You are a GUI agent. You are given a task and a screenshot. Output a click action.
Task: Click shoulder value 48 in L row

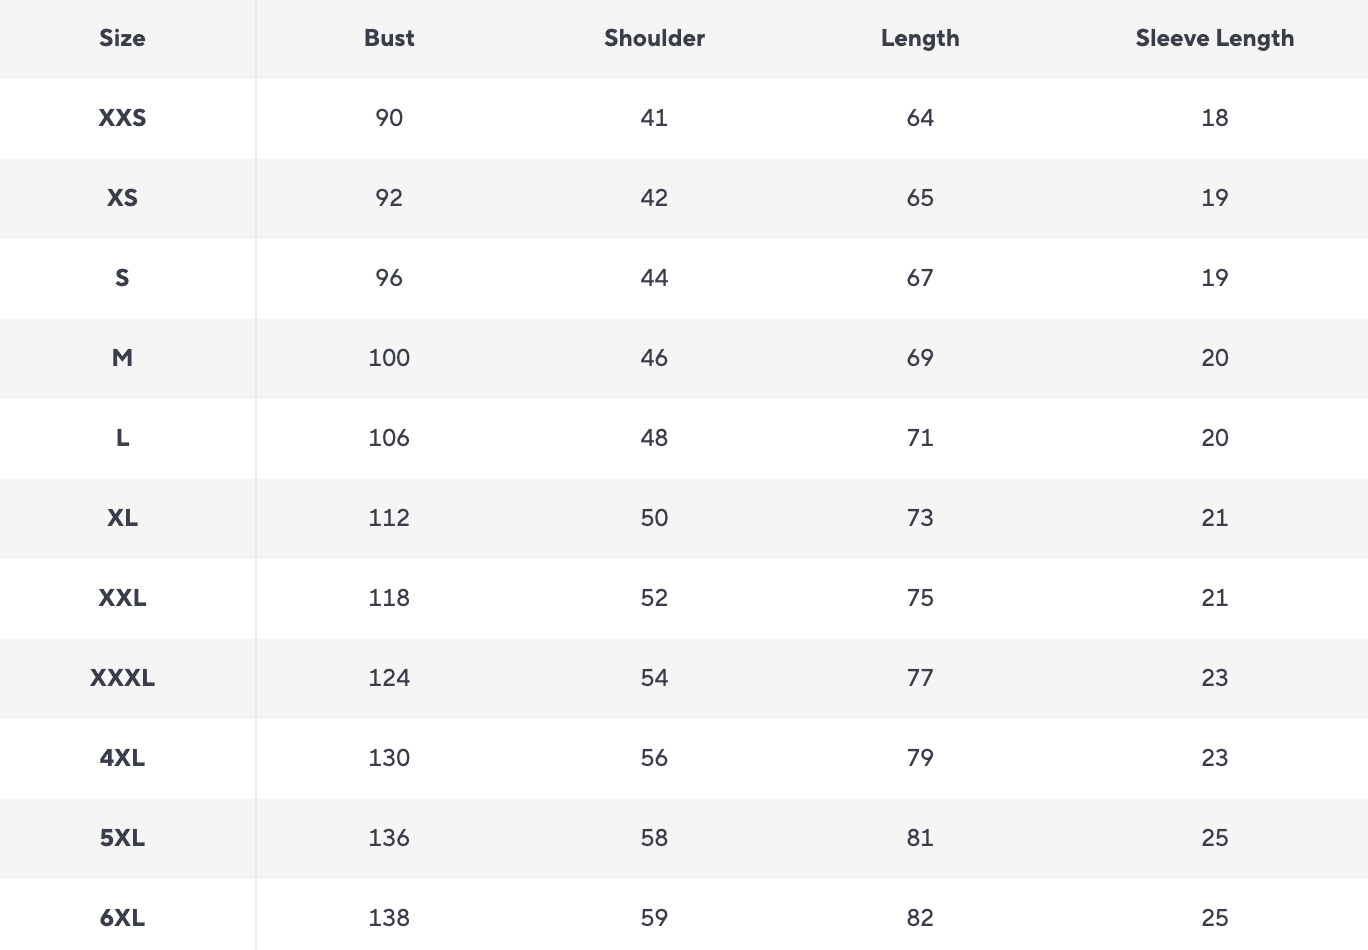point(654,438)
